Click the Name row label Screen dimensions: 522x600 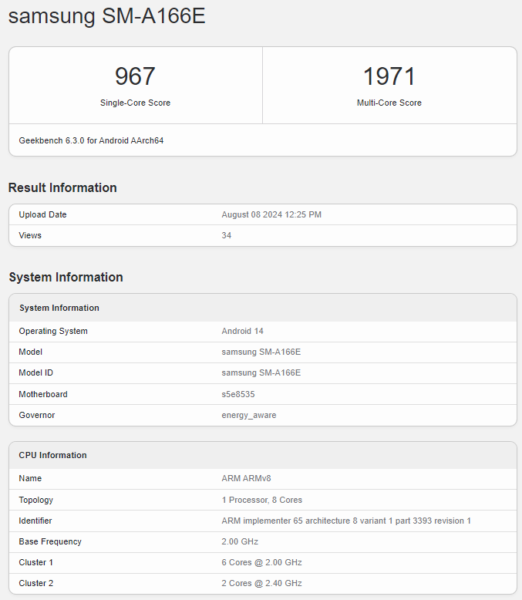(x=30, y=478)
